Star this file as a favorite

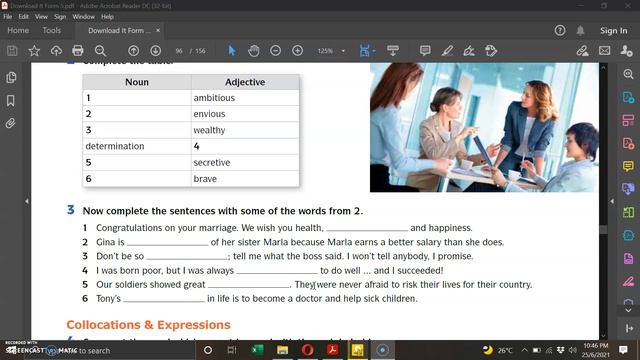[x=34, y=51]
